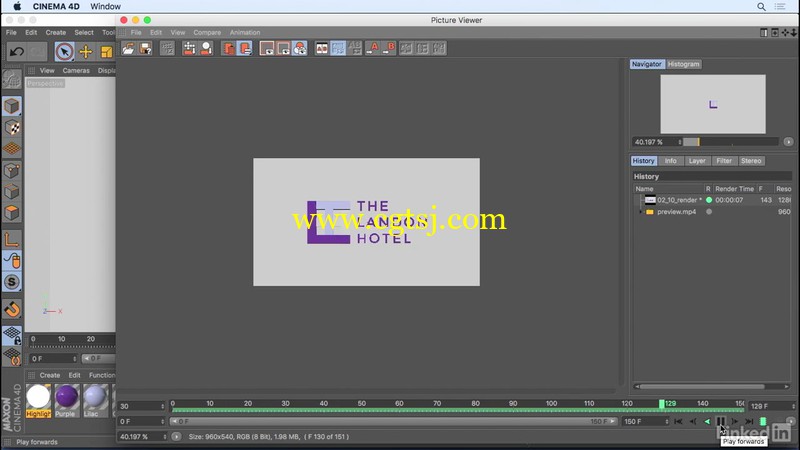
Task: Open Picture Viewer Compare menu
Action: tap(207, 32)
